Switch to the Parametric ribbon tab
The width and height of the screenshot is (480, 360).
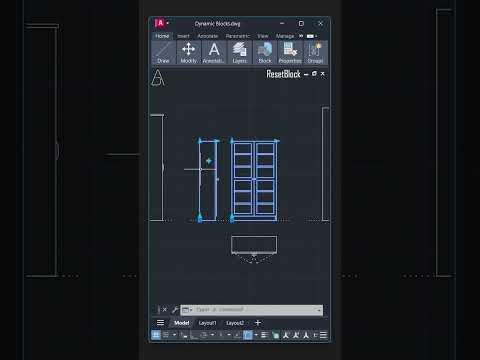(x=238, y=36)
